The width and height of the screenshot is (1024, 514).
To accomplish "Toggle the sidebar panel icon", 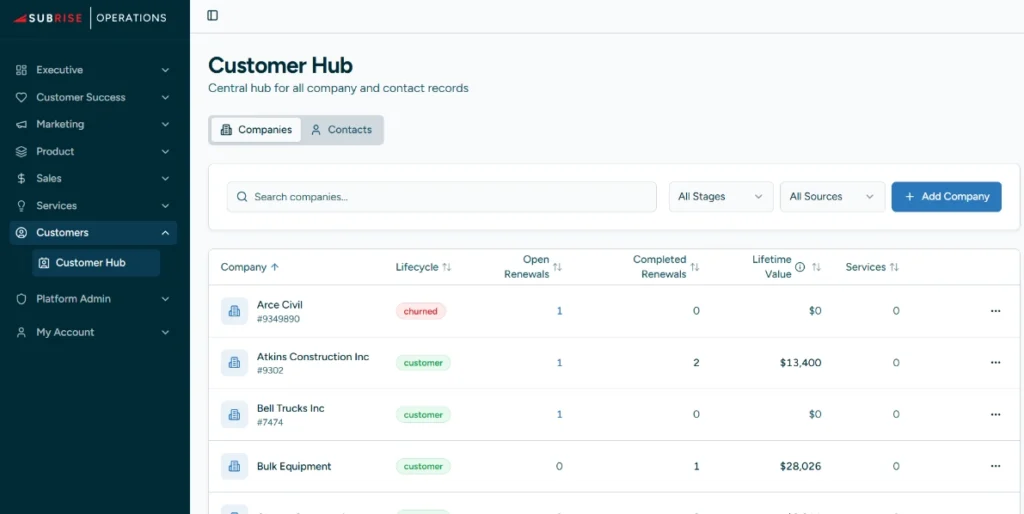I will click(212, 16).
